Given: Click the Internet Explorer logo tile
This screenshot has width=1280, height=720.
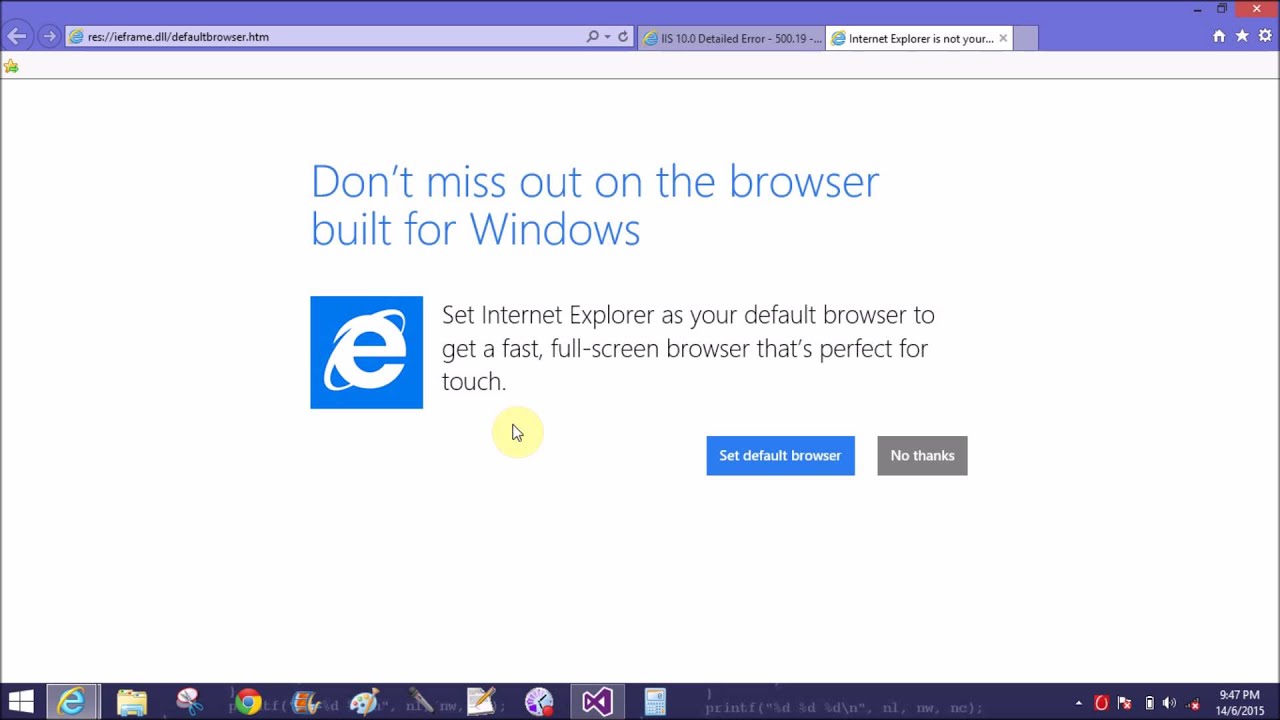Looking at the screenshot, I should click(x=366, y=352).
